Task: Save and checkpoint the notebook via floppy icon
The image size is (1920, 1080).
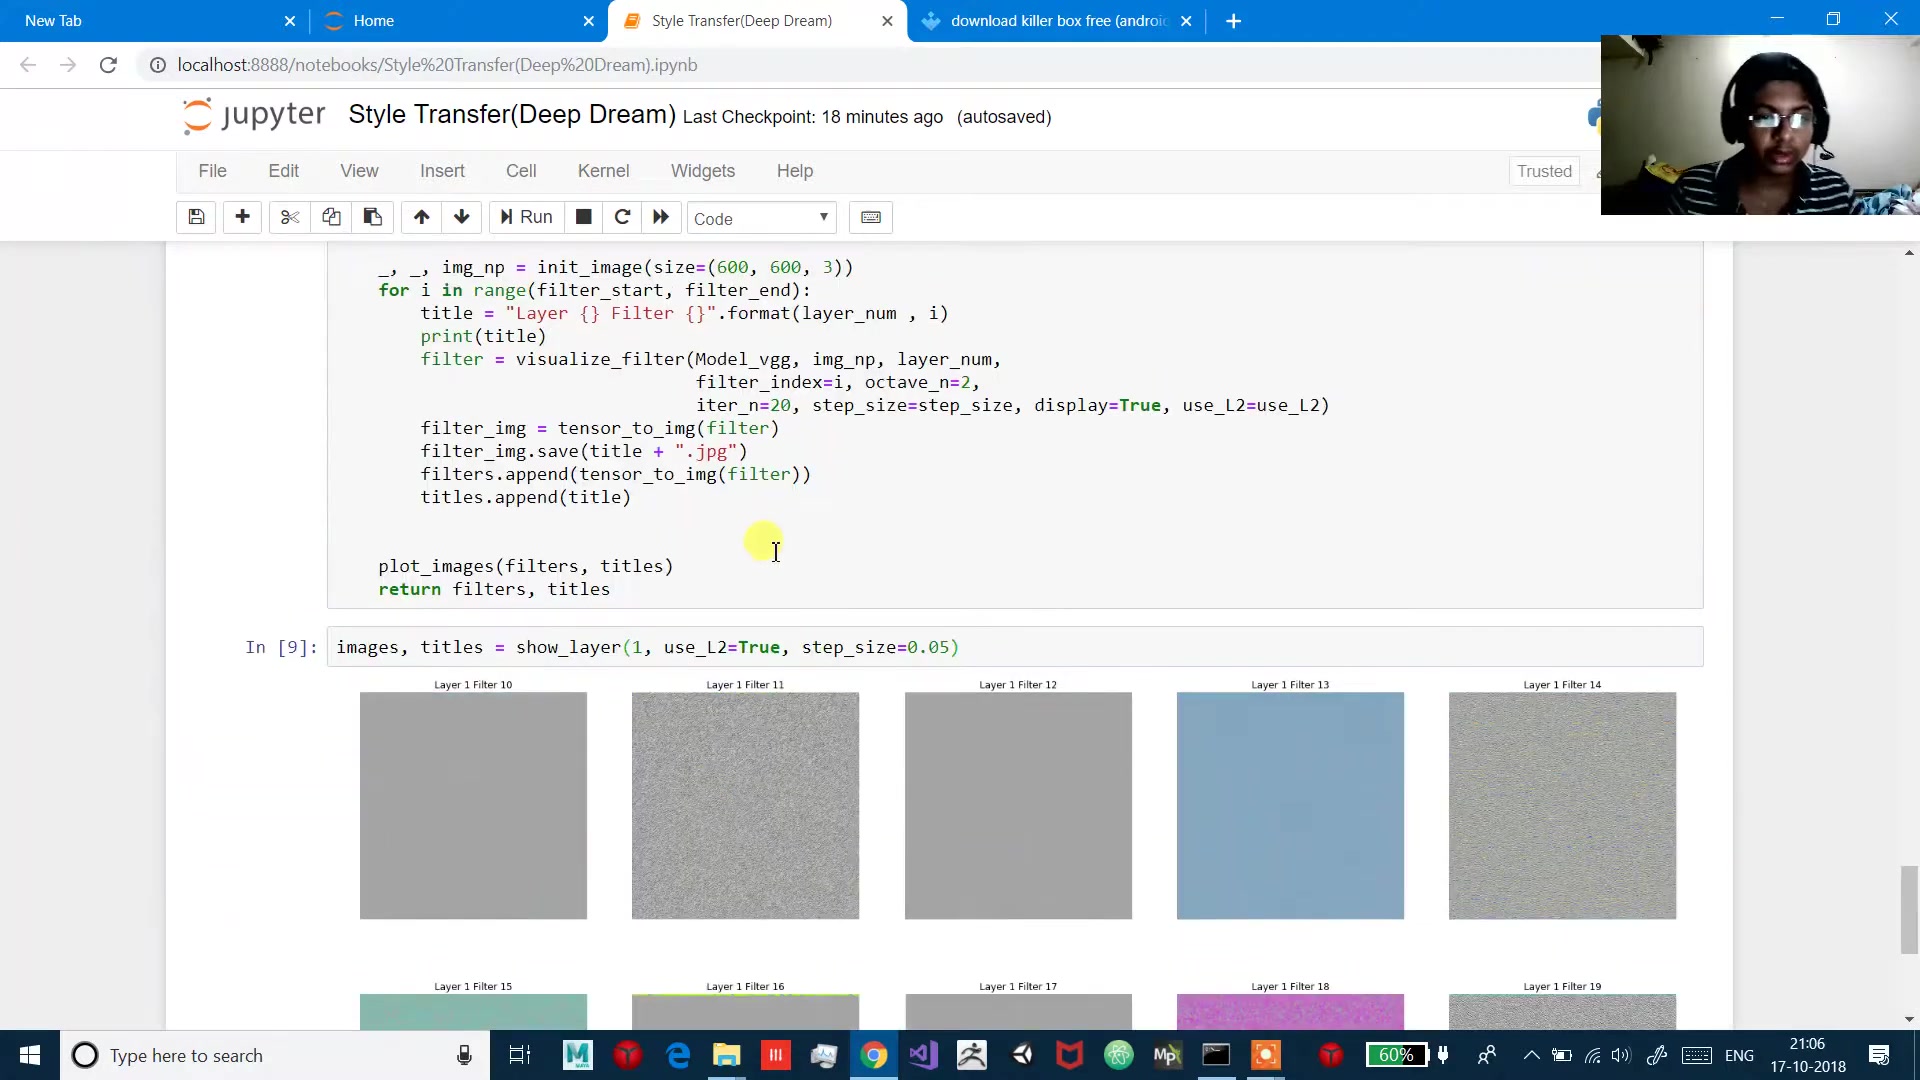Action: [196, 217]
